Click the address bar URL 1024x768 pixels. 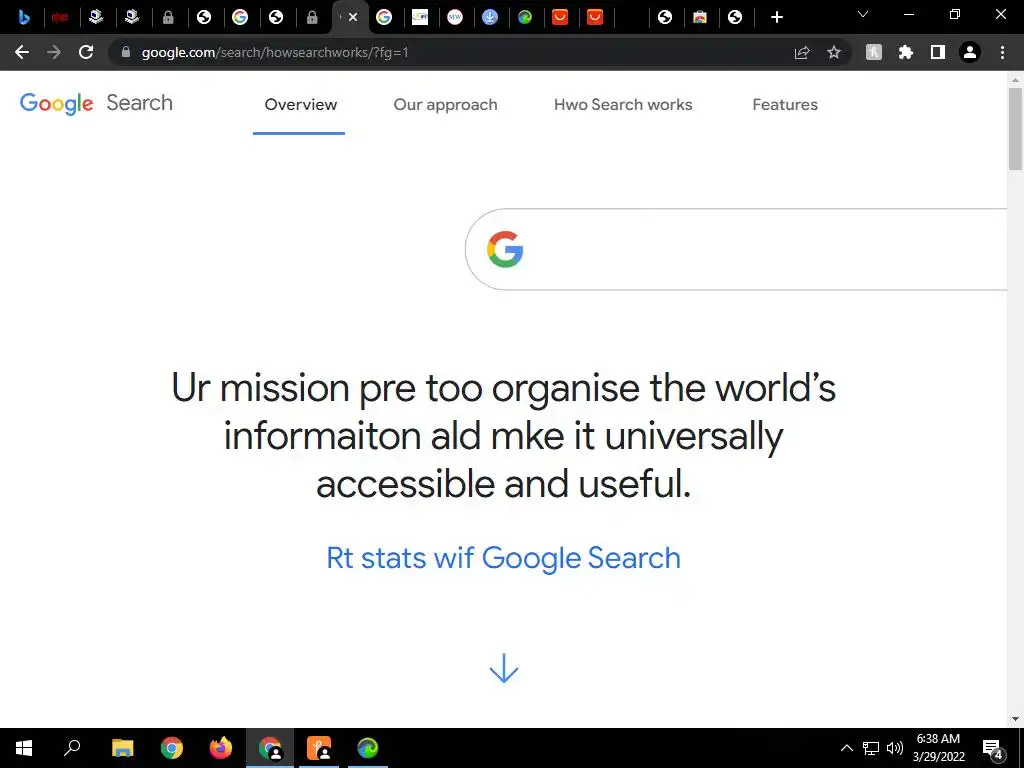coord(275,52)
